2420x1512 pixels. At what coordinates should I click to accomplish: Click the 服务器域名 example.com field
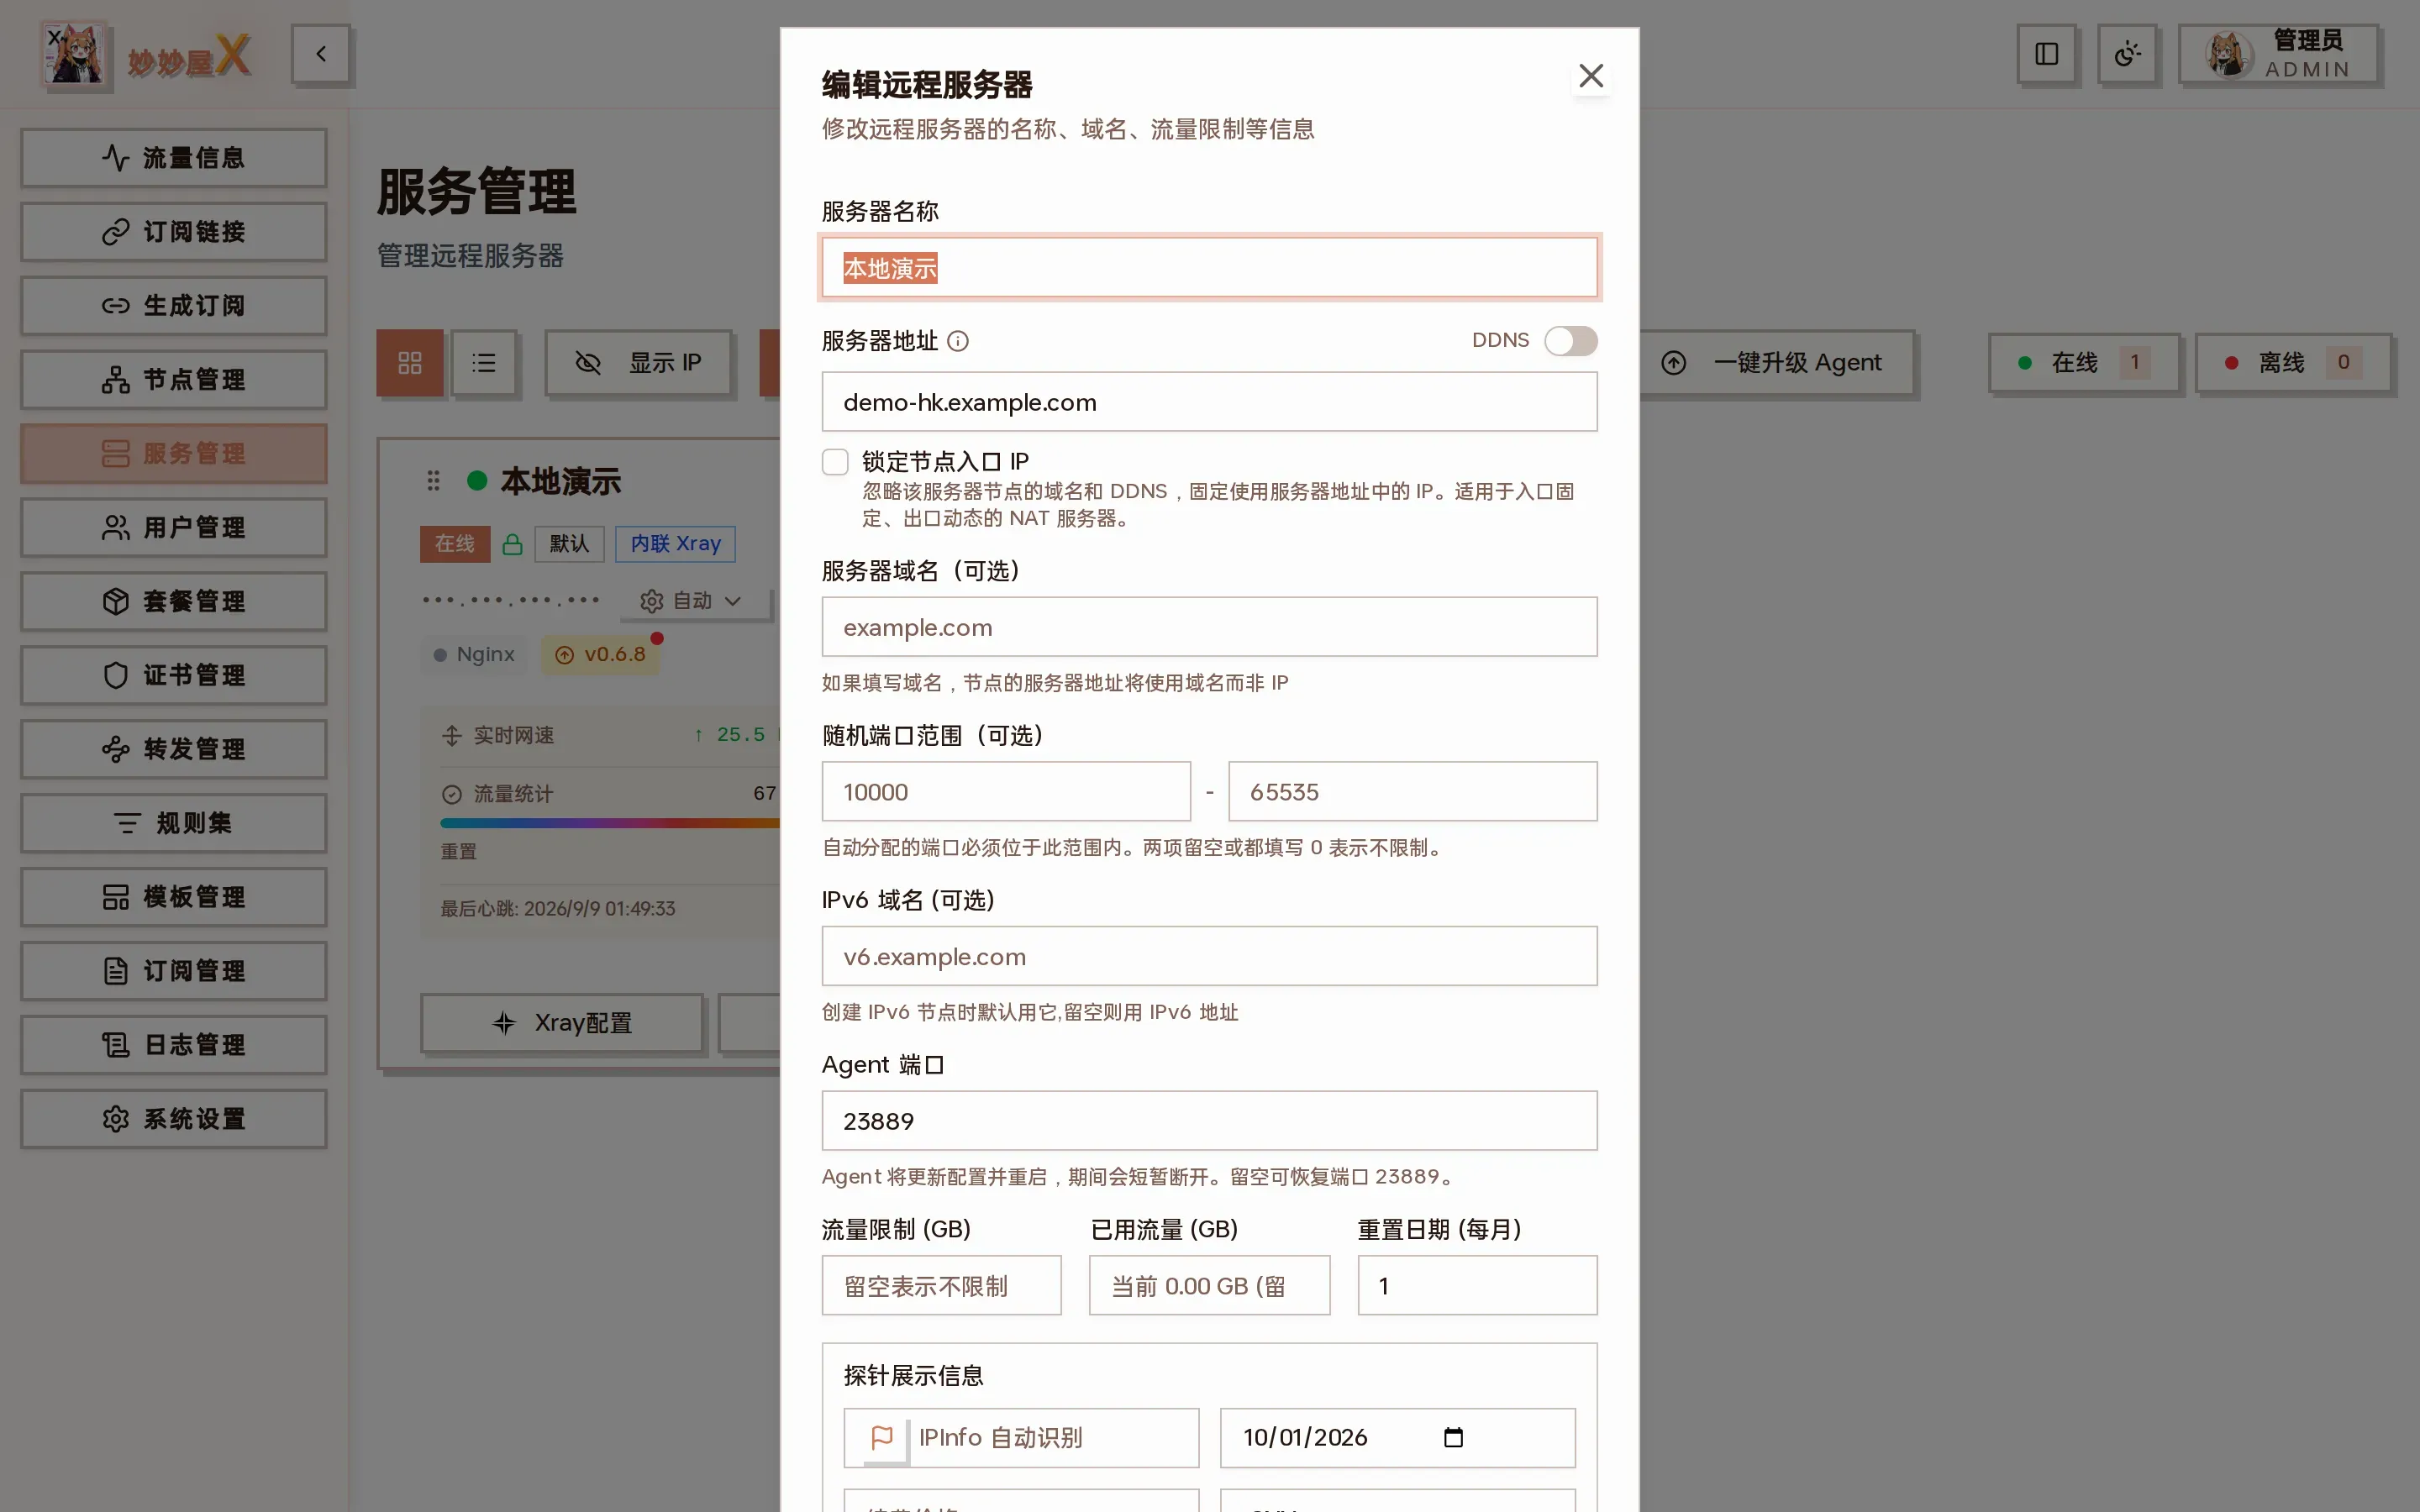(x=1209, y=627)
